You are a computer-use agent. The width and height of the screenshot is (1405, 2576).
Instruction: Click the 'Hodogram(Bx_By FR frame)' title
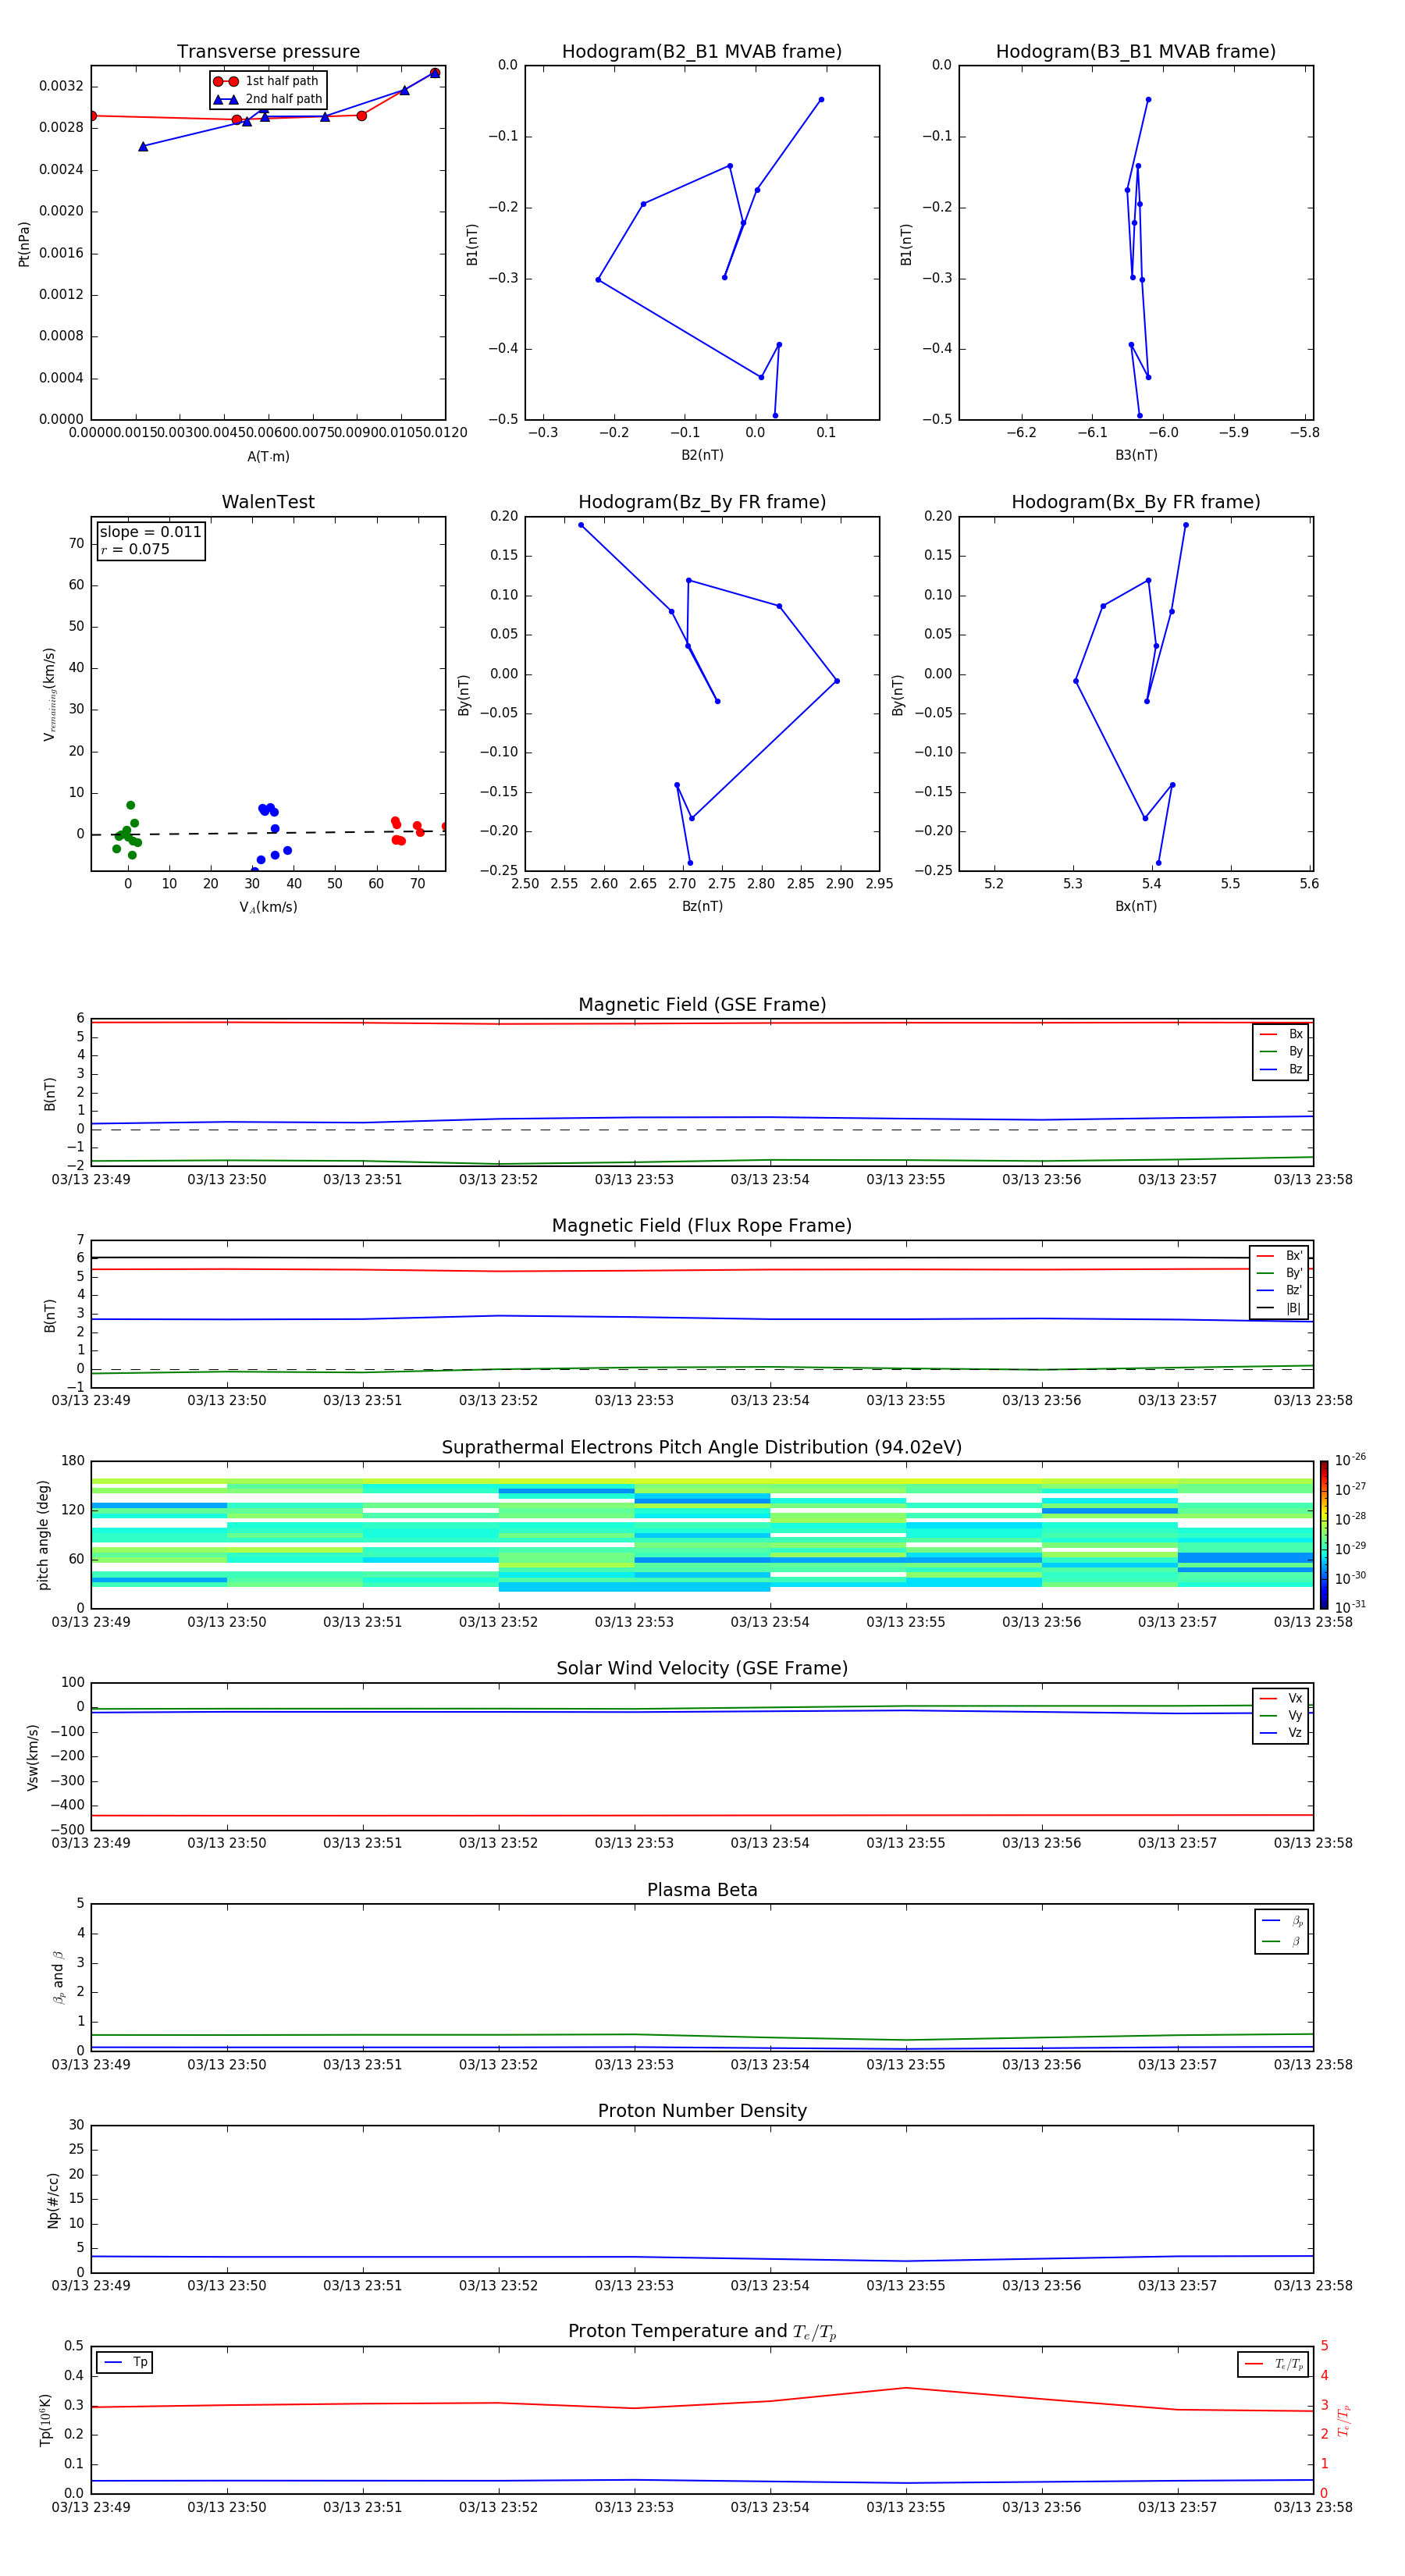1136,502
